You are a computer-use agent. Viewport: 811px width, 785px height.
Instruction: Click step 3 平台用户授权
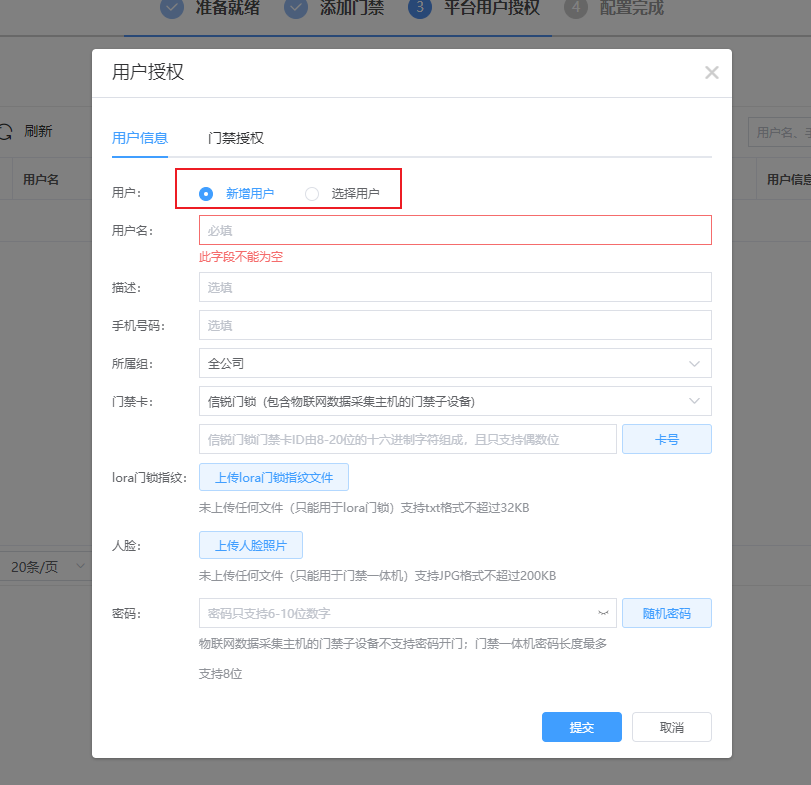[474, 8]
